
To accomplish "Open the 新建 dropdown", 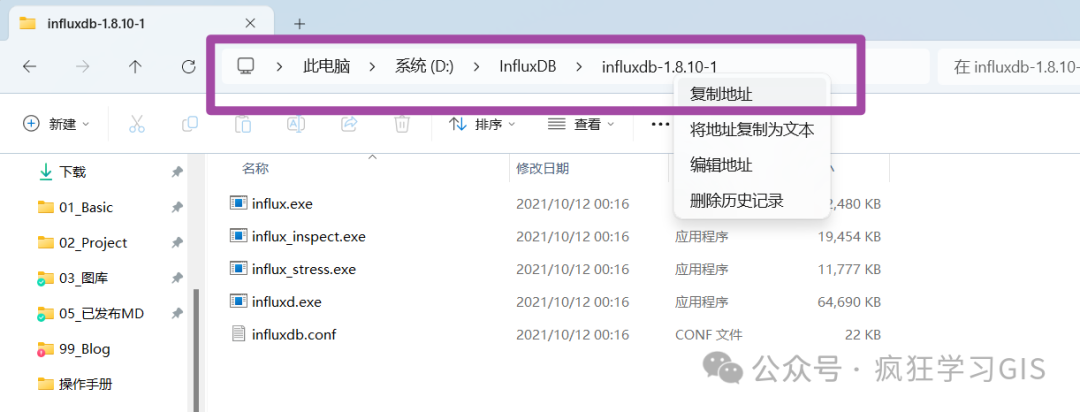I will (x=56, y=124).
